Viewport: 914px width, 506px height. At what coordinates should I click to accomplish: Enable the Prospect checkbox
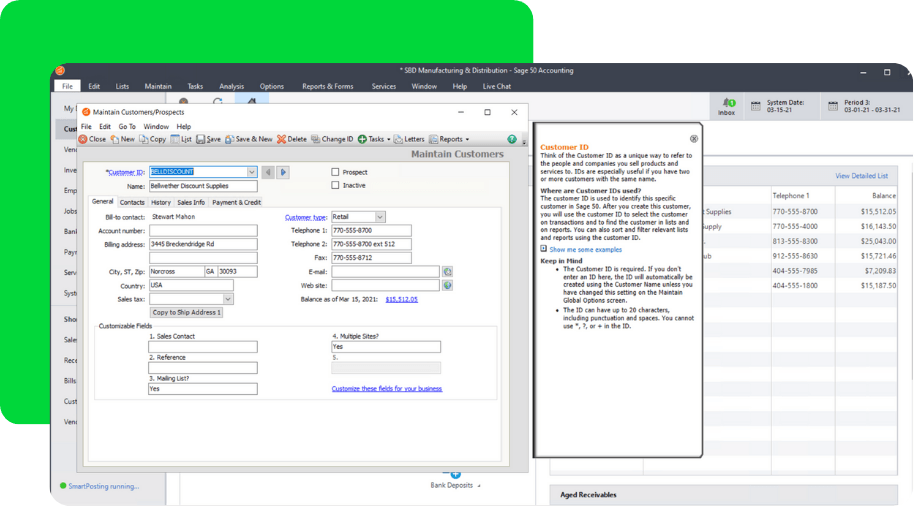[335, 172]
